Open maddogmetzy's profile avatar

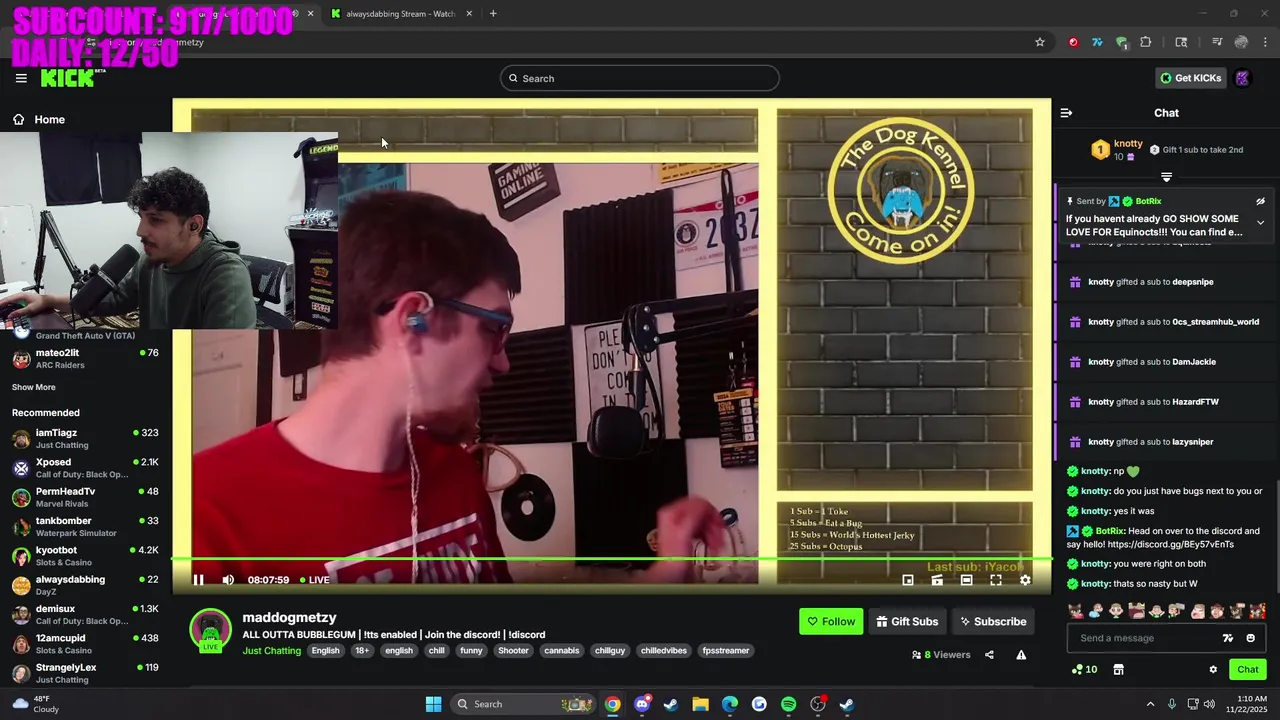pos(210,630)
